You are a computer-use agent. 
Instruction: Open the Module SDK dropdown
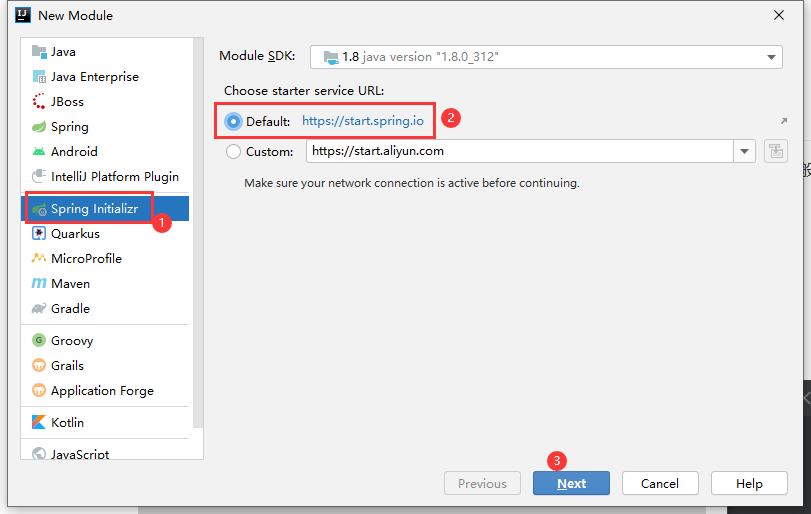(546, 57)
